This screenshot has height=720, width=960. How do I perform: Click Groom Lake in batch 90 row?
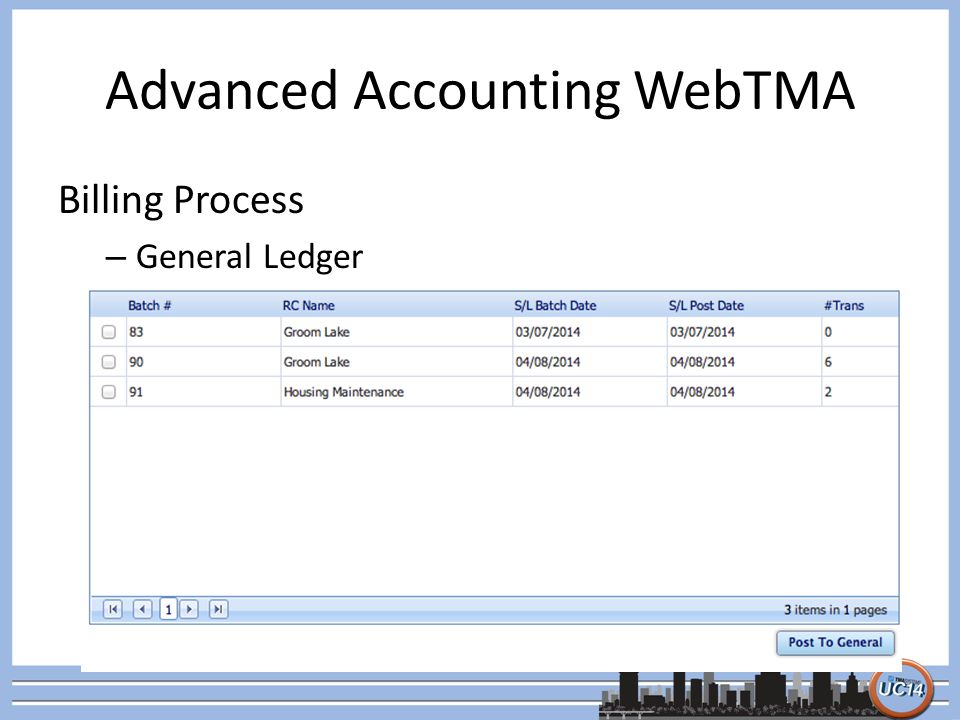(317, 362)
